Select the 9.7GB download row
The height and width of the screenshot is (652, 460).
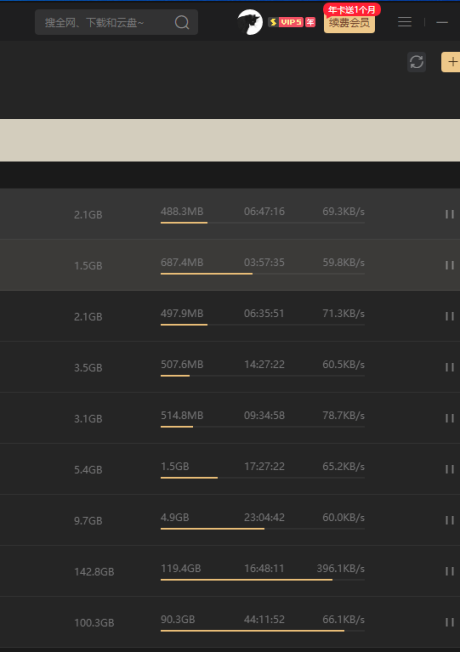230,520
